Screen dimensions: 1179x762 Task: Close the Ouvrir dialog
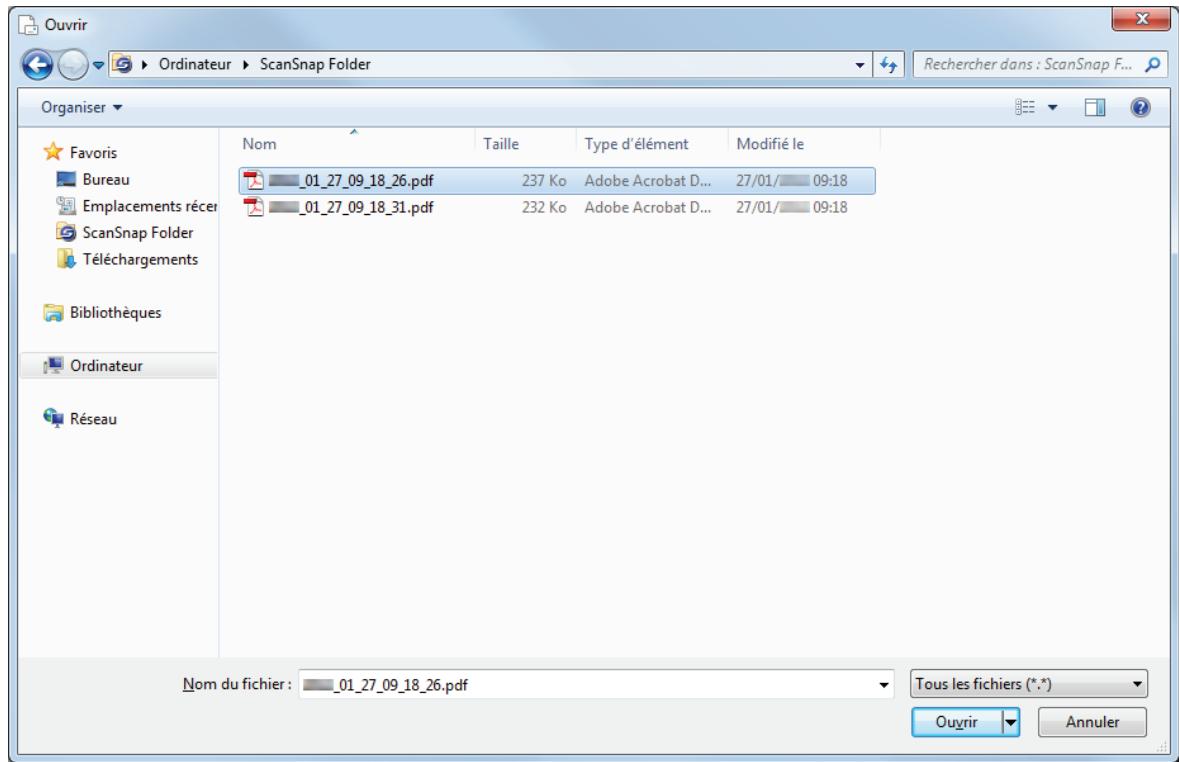click(x=1141, y=20)
